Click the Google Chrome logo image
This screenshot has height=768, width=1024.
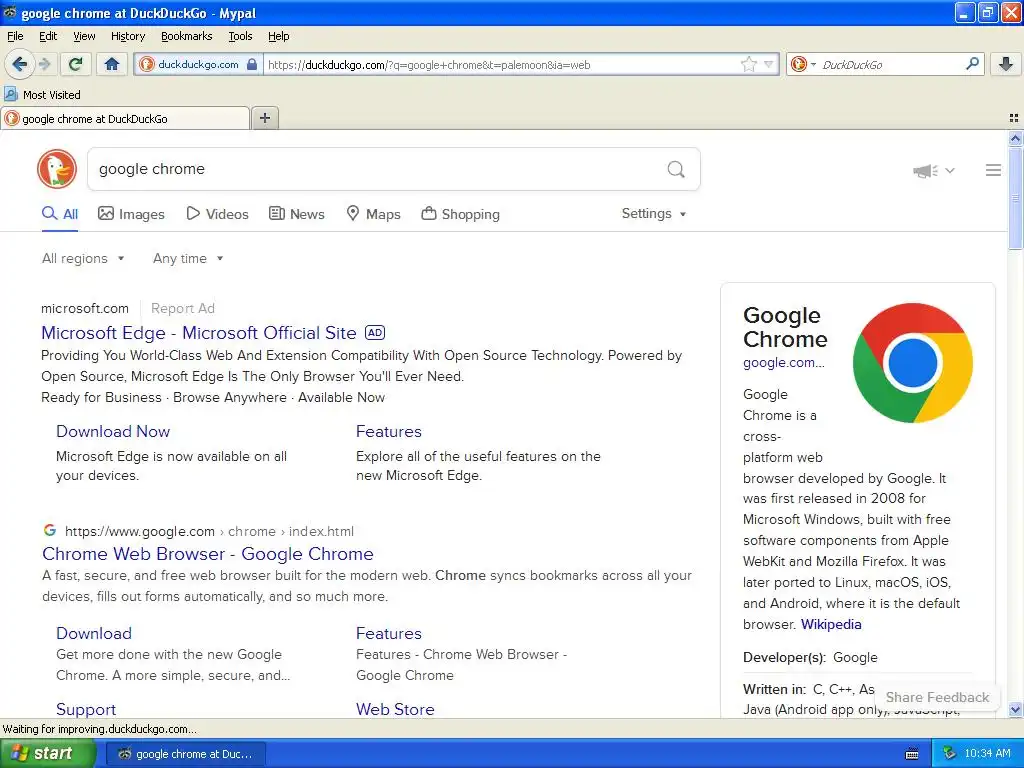pos(912,362)
